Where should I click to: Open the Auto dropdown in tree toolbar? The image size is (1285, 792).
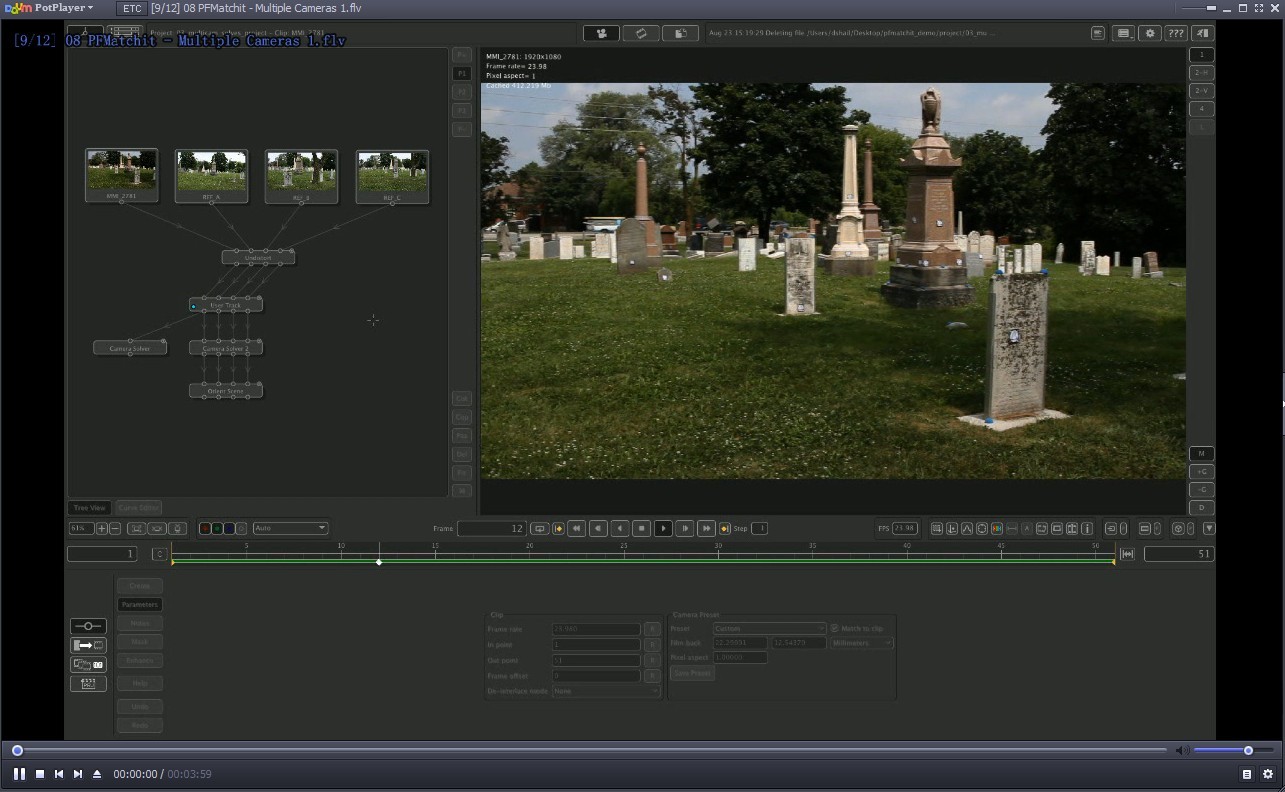point(290,528)
